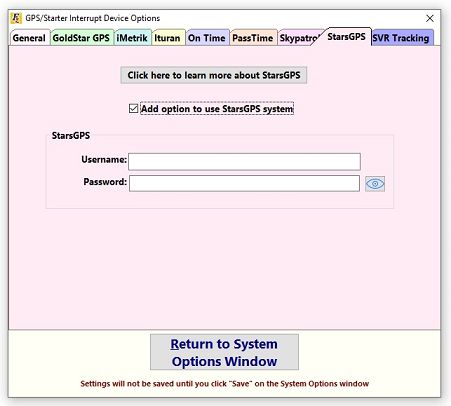Image resolution: width=451 pixels, height=406 pixels.
Task: Click the settings not saved warning text
Action: click(x=225, y=384)
